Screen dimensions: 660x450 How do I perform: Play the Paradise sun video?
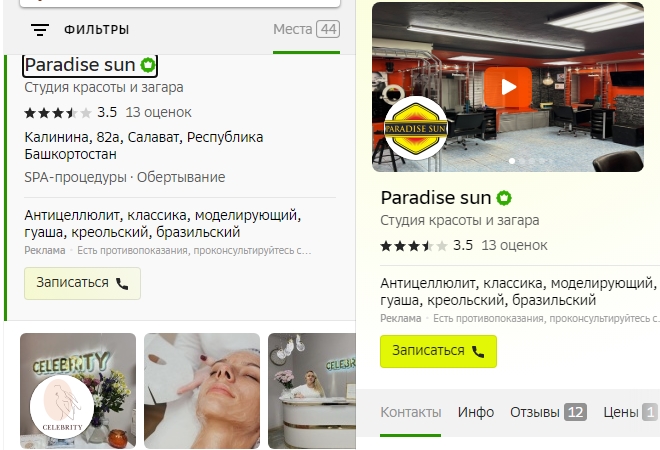pos(508,87)
